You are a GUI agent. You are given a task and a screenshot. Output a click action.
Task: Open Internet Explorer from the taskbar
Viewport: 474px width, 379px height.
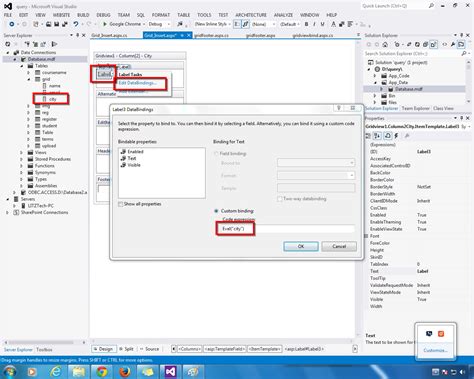(x=56, y=371)
